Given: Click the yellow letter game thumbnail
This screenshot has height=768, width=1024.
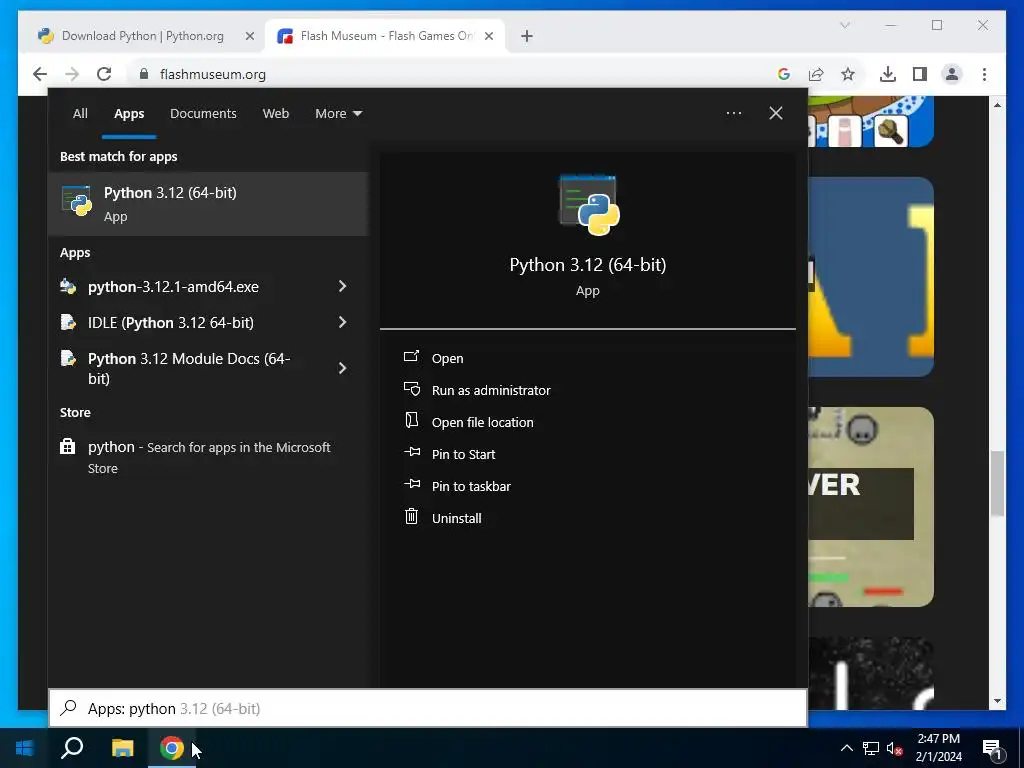Looking at the screenshot, I should [x=871, y=277].
